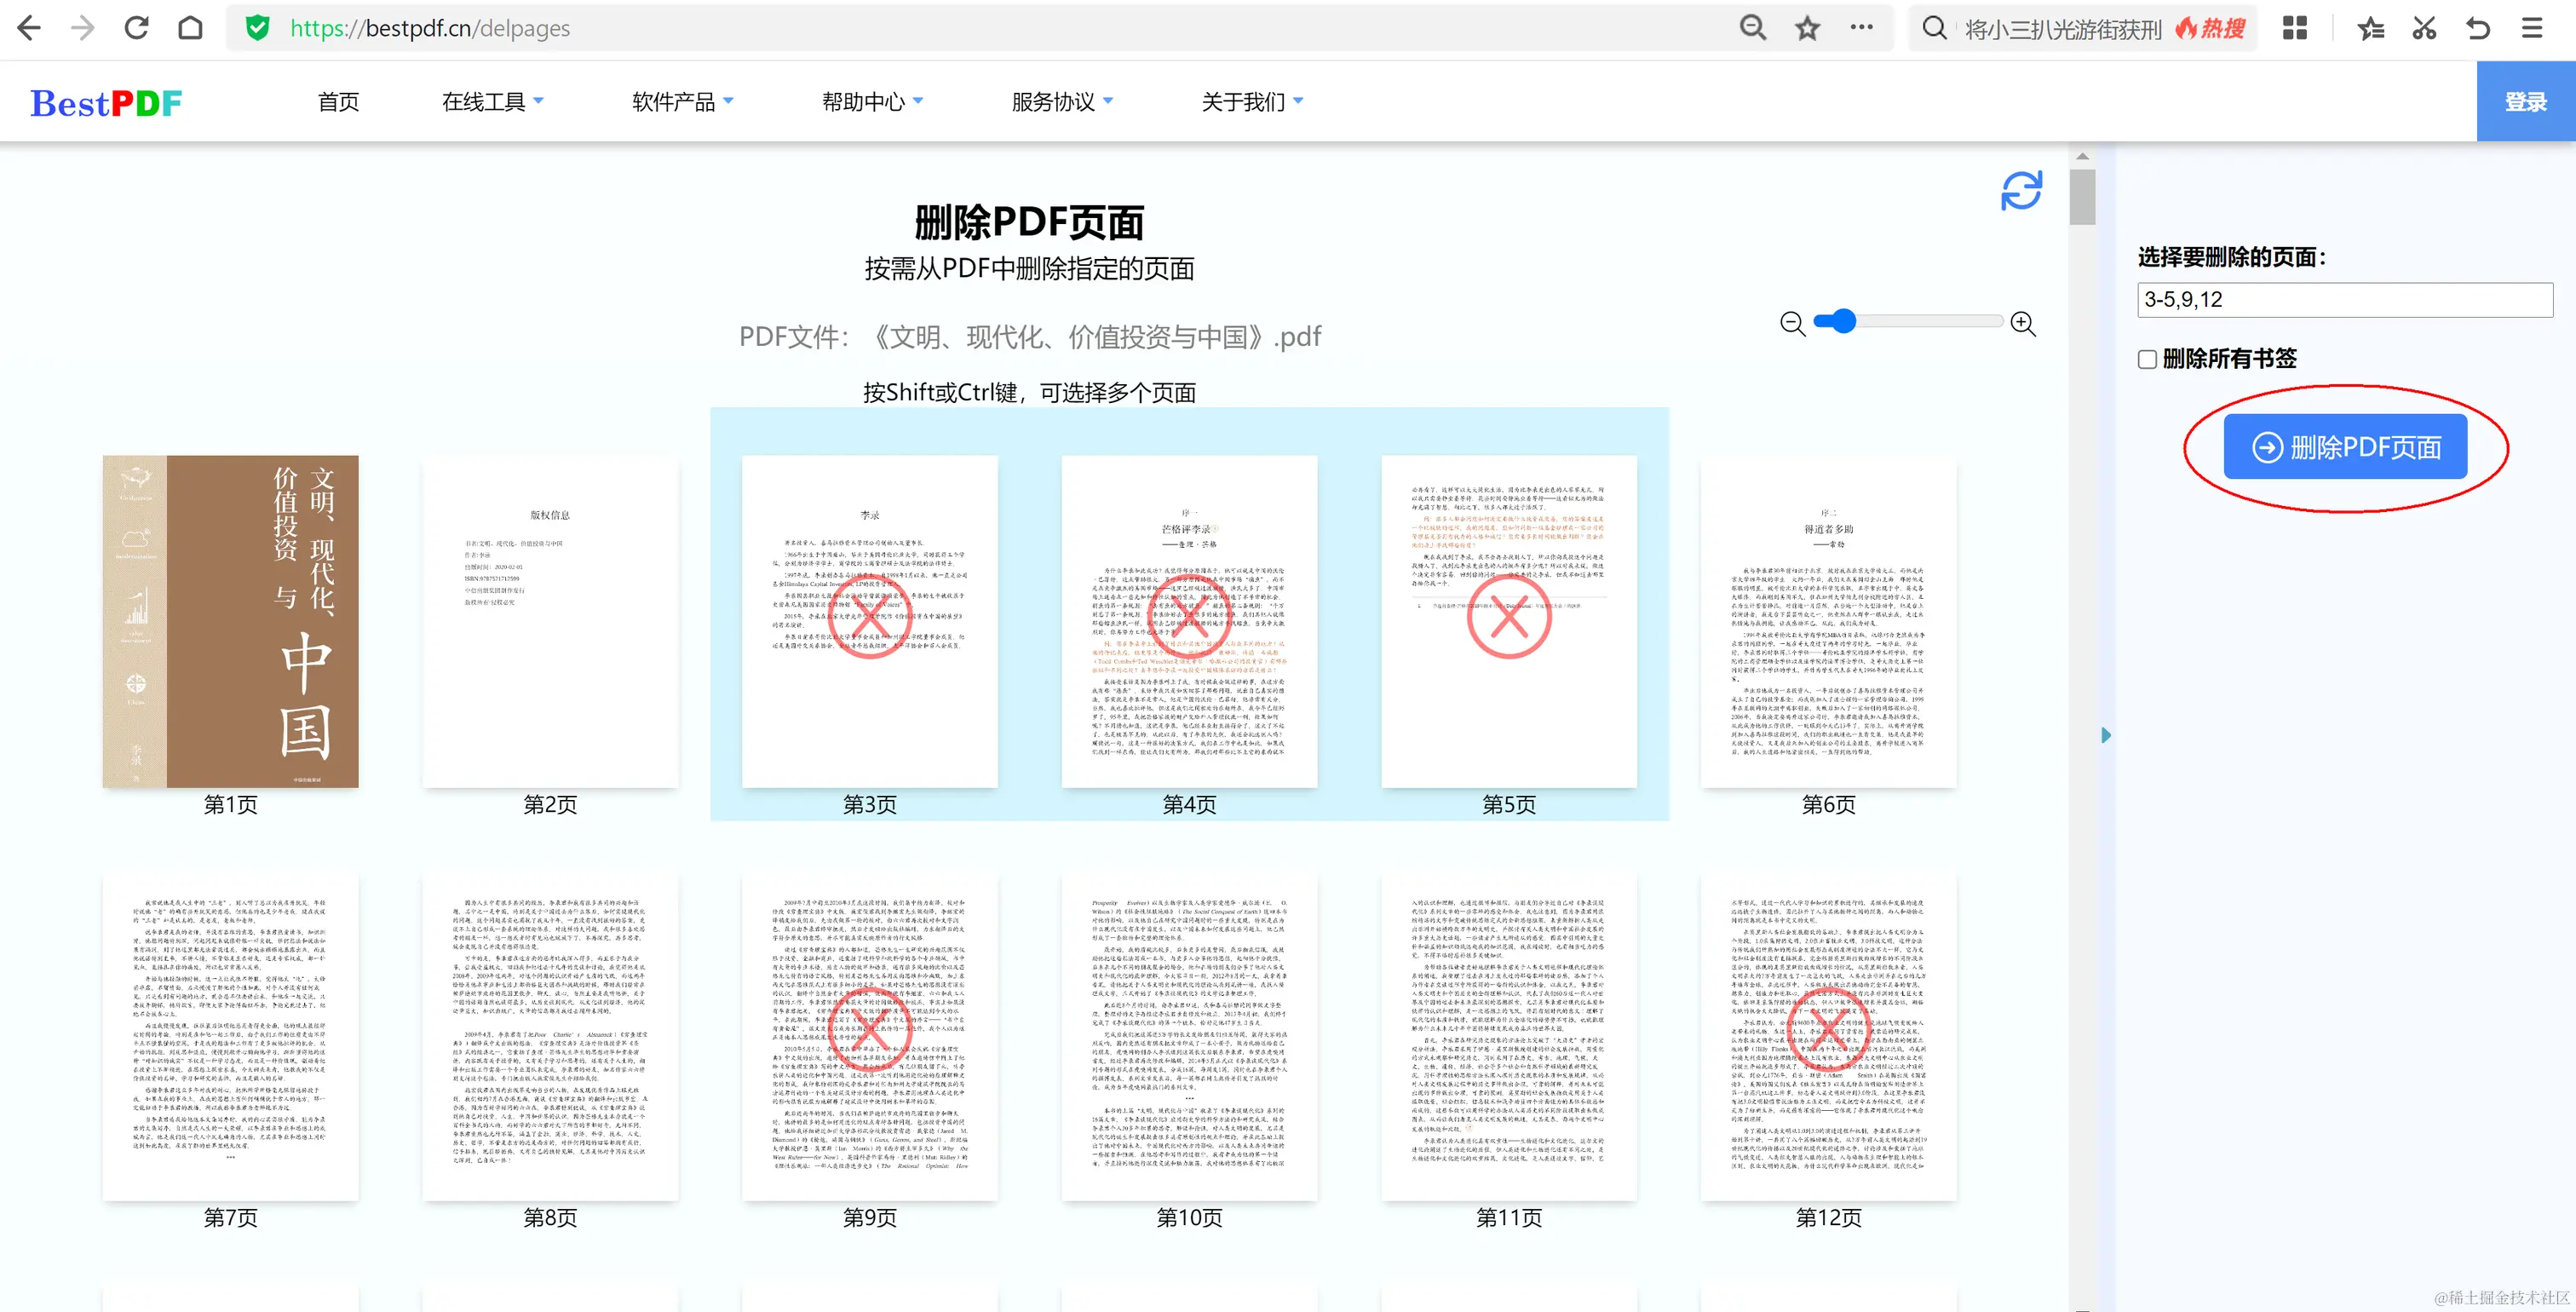The height and width of the screenshot is (1312, 2576).
Task: Click the zoom-out magnifier icon
Action: point(1792,323)
